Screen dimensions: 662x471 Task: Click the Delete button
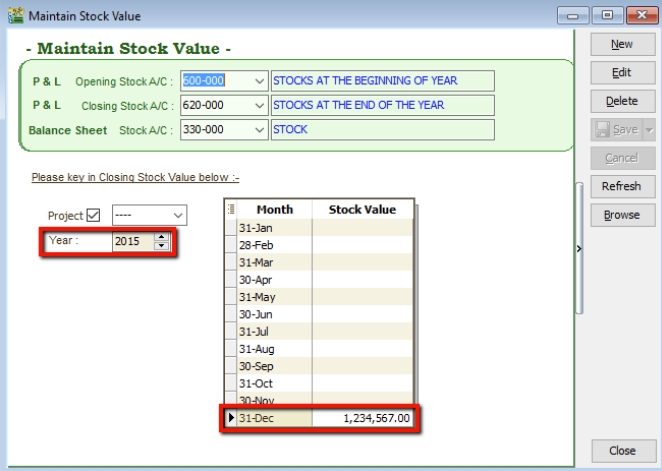pyautogui.click(x=621, y=101)
